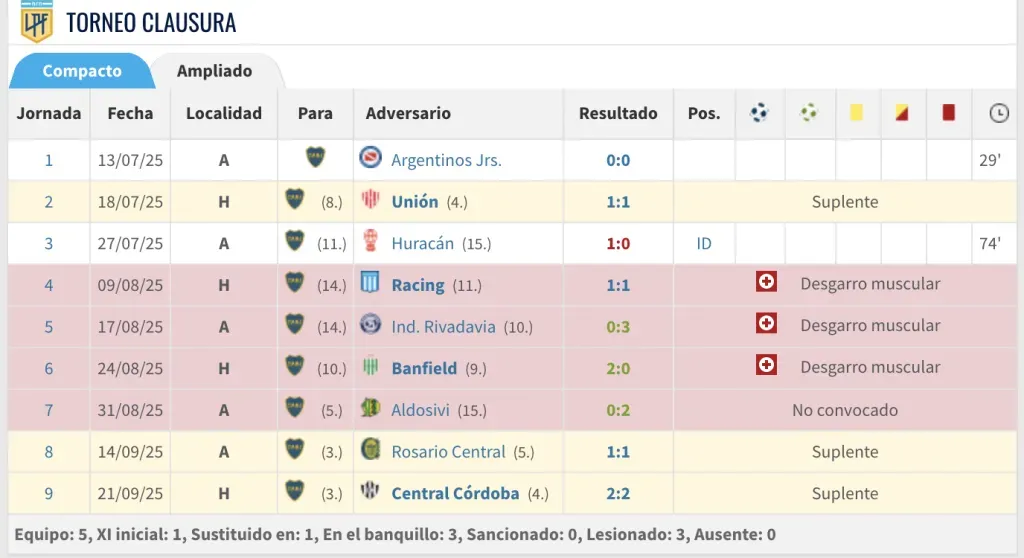The image size is (1024, 558).
Task: Click the Rosario Central crest icon
Action: pos(370,451)
